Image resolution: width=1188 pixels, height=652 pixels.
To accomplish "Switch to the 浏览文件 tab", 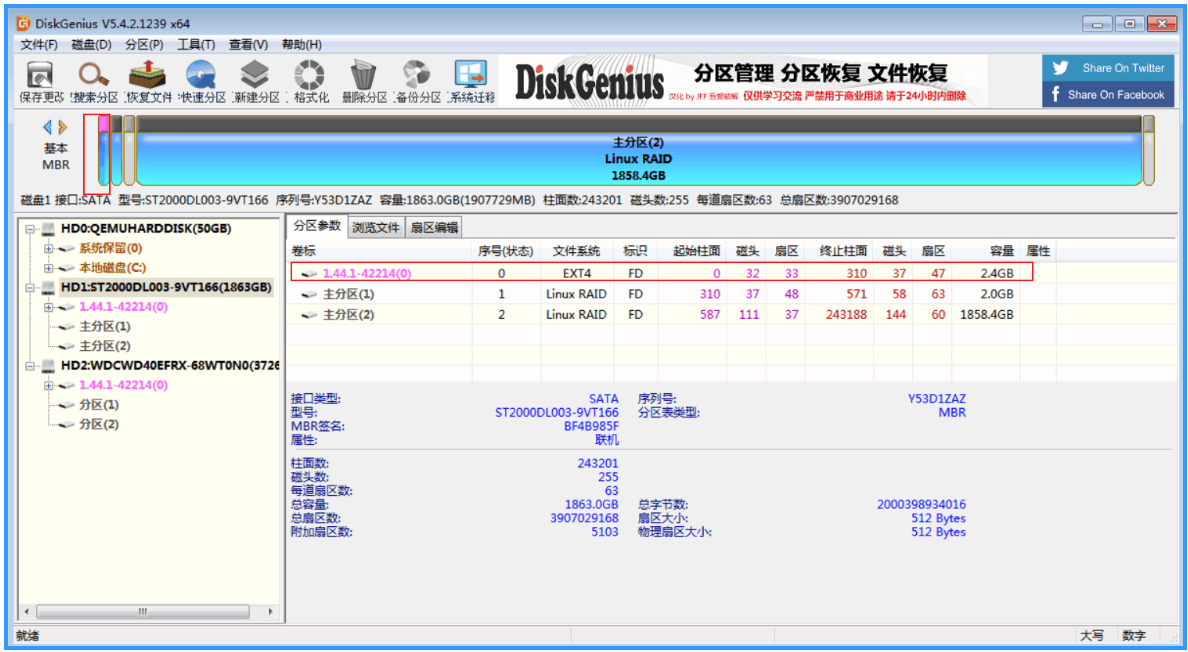I will (376, 227).
